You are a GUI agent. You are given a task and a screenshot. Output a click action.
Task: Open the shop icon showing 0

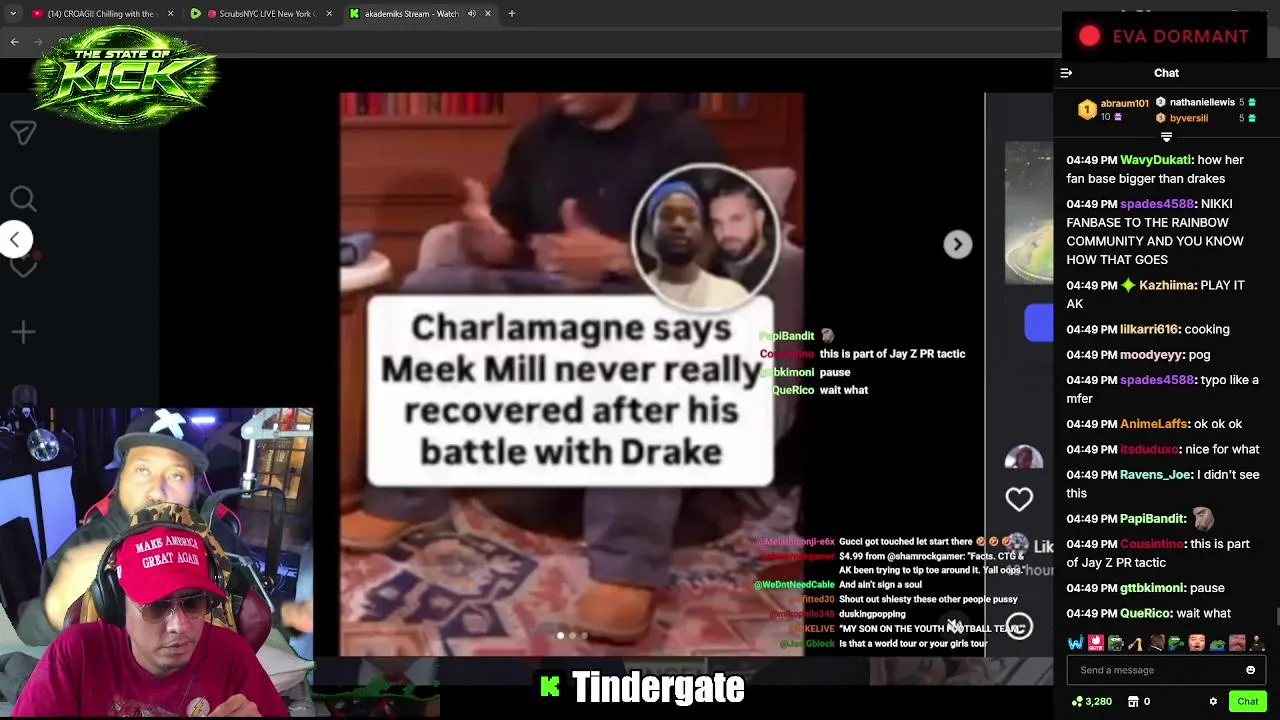coord(1139,701)
